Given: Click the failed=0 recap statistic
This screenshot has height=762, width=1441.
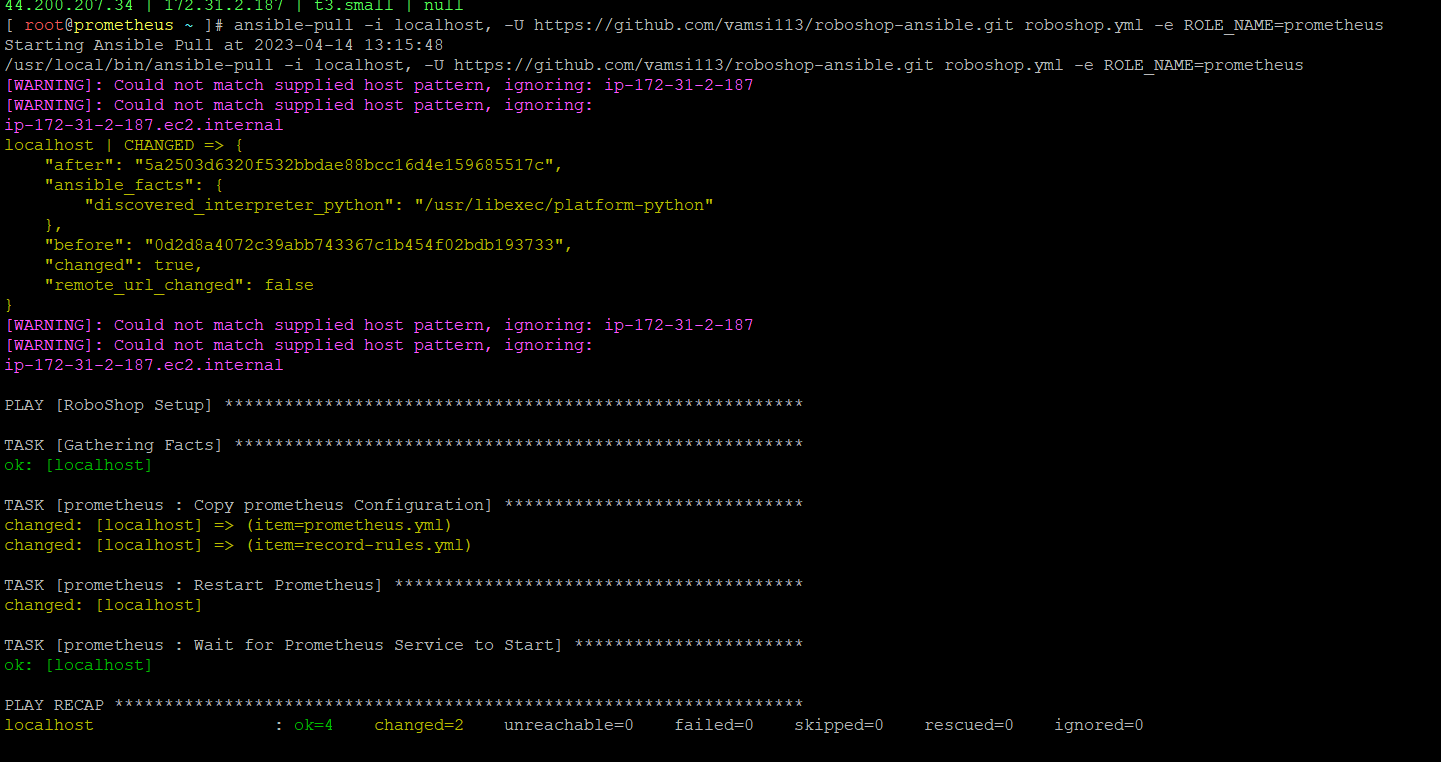Looking at the screenshot, I should pos(713,724).
